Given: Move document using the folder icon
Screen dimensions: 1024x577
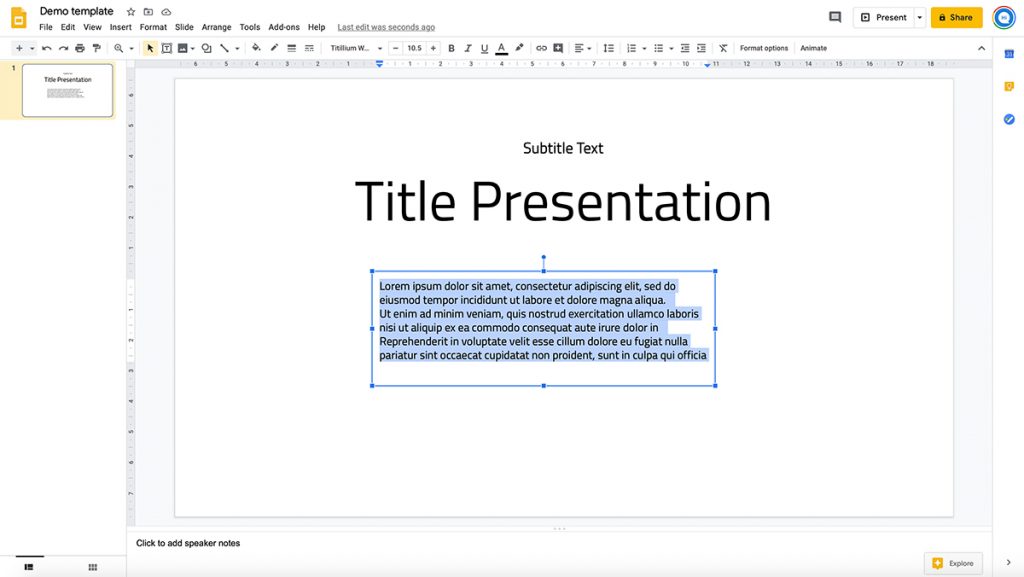Looking at the screenshot, I should click(148, 12).
